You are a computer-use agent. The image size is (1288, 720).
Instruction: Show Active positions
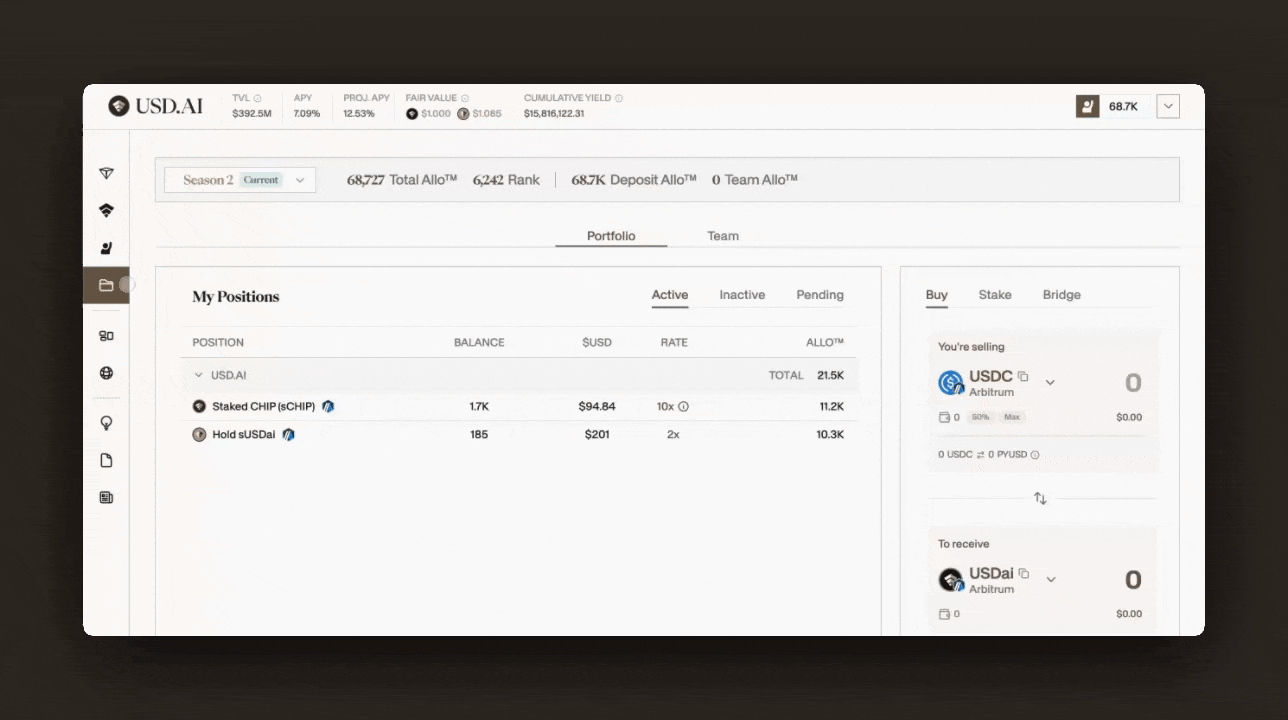pos(670,295)
